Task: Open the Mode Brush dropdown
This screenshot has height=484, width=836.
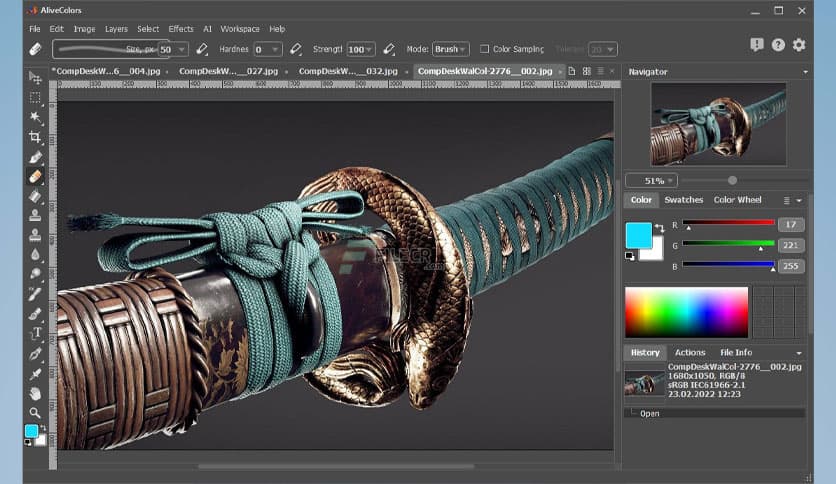Action: click(451, 49)
